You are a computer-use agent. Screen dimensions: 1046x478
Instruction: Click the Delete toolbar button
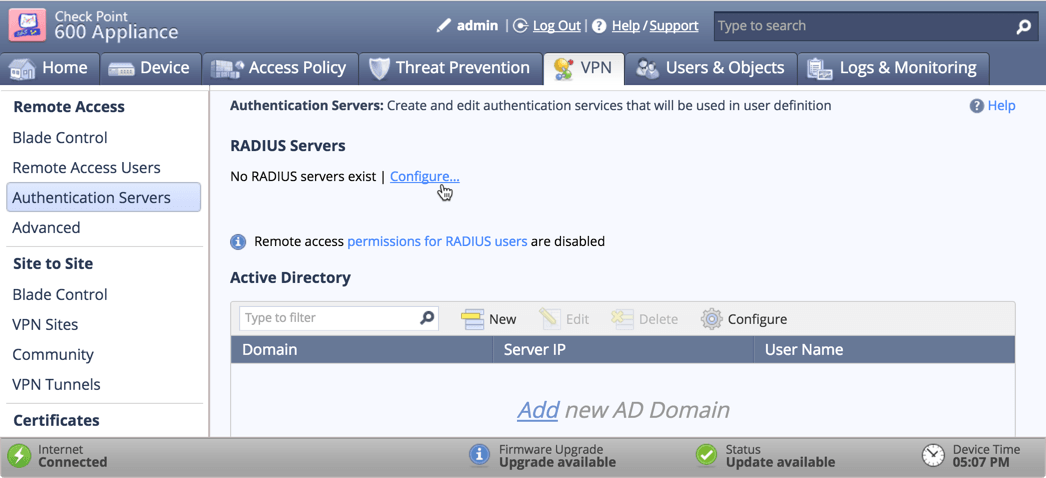(x=644, y=319)
